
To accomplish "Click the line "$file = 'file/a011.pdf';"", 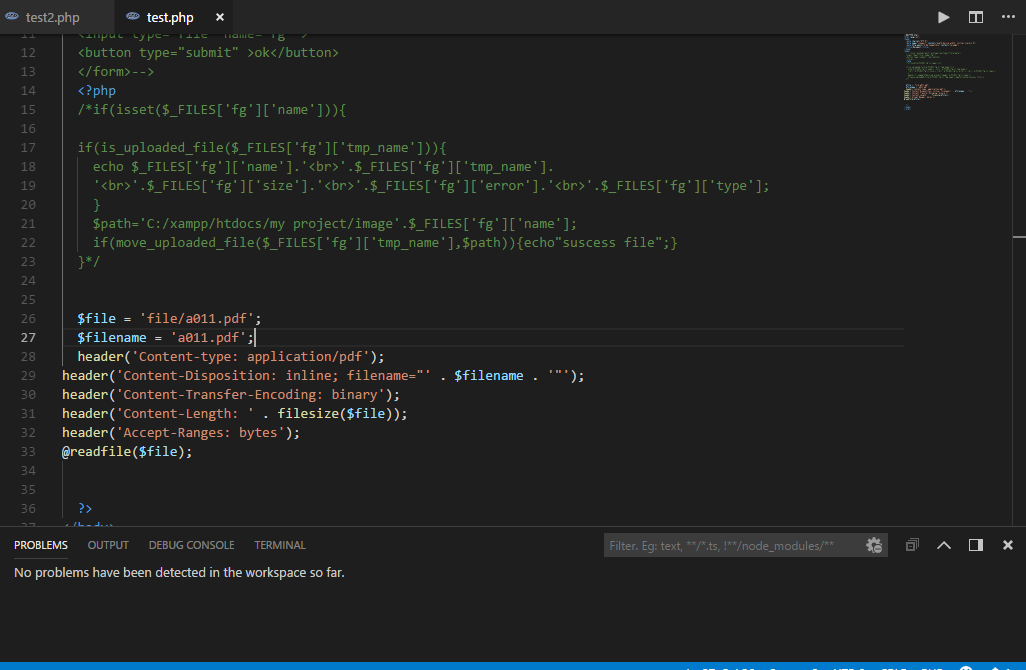I will (x=169, y=319).
